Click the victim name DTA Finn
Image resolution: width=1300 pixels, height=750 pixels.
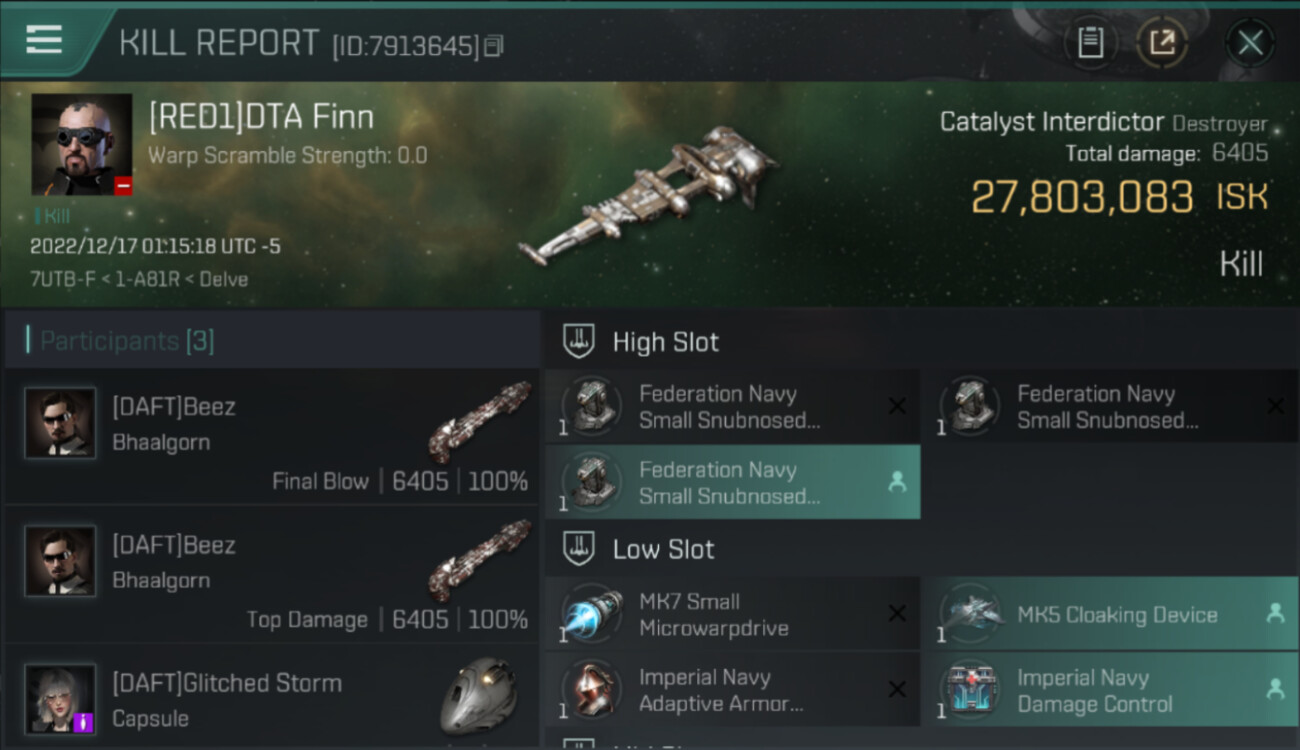click(261, 117)
